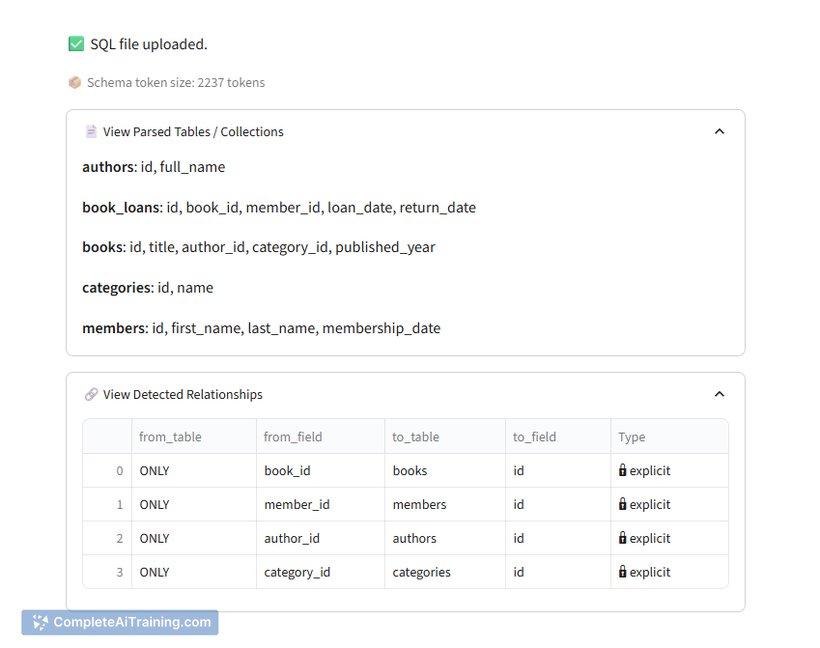Click the 'members: id, first_name' line
The width and height of the screenshot is (820, 648).
tap(261, 328)
